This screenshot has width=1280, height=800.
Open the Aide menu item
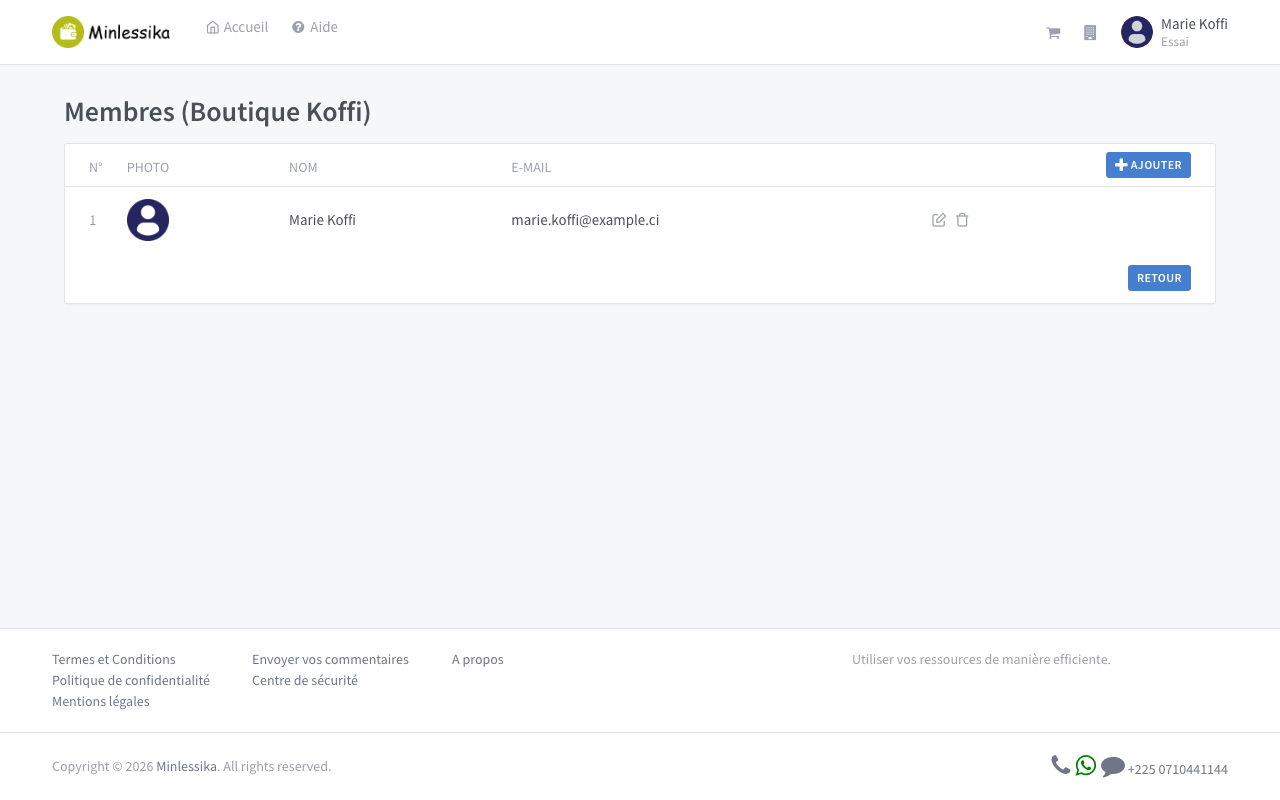click(315, 27)
